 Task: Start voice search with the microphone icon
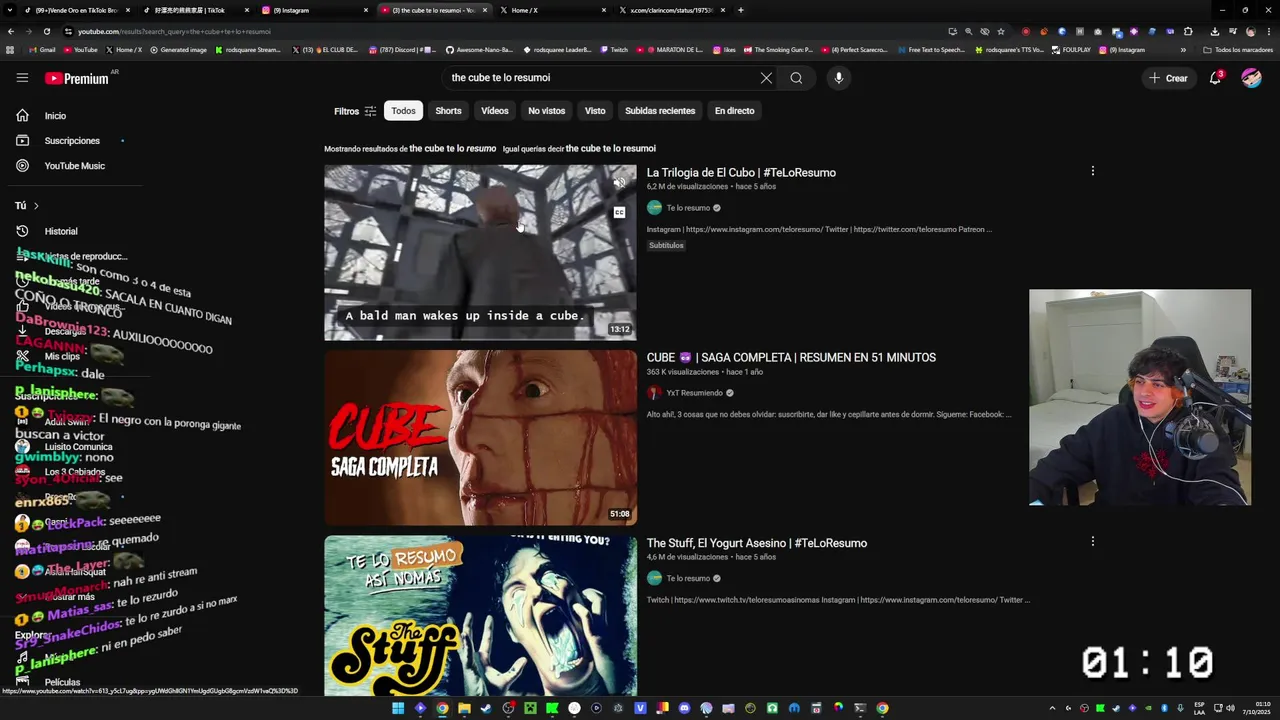point(838,78)
